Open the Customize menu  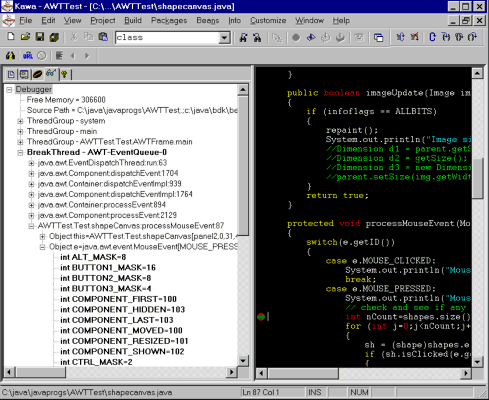pyautogui.click(x=268, y=21)
